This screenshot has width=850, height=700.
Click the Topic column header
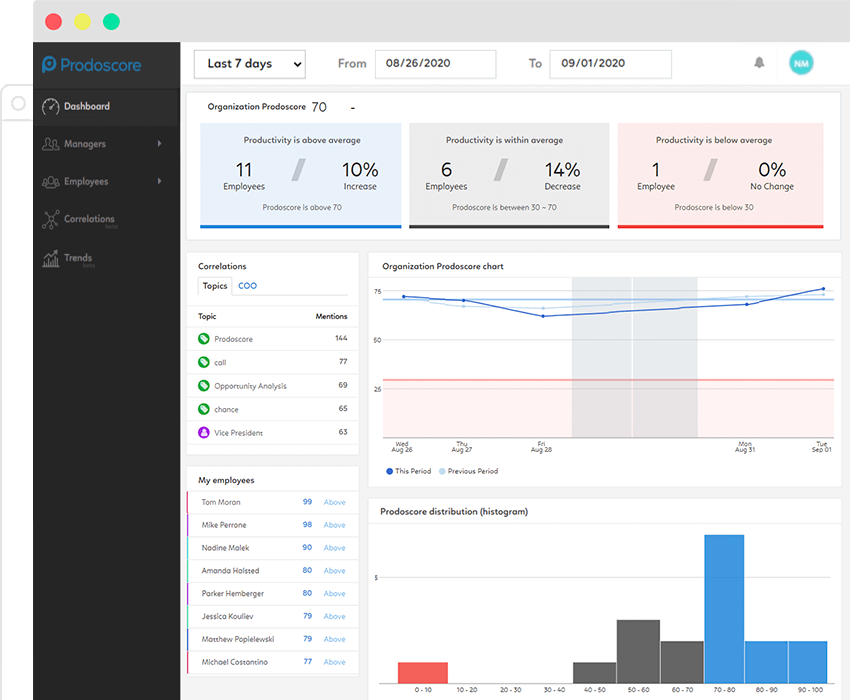(x=207, y=316)
